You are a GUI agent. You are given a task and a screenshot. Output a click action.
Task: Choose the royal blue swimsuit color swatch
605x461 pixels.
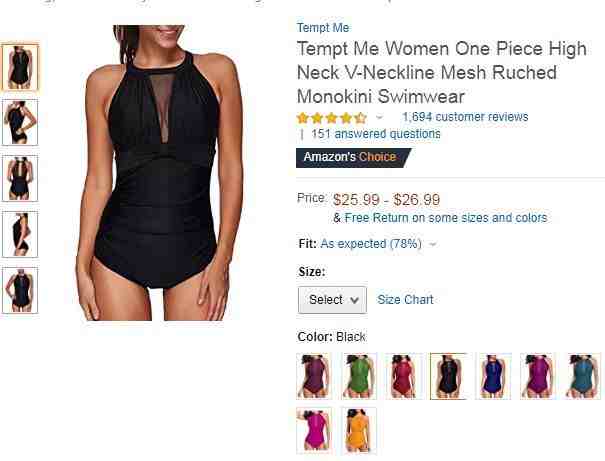tap(493, 376)
